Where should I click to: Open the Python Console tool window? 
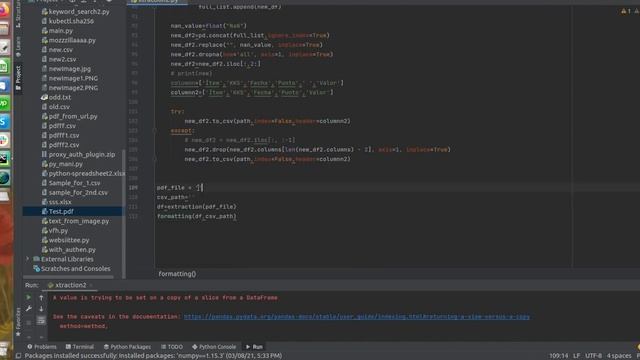[x=214, y=347]
